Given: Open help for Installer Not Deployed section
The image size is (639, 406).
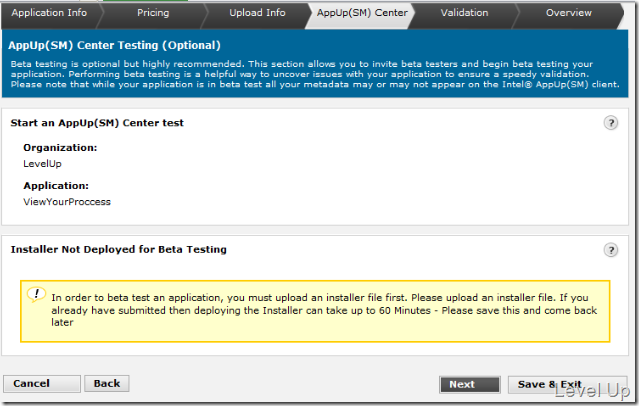Looking at the screenshot, I should pos(610,250).
